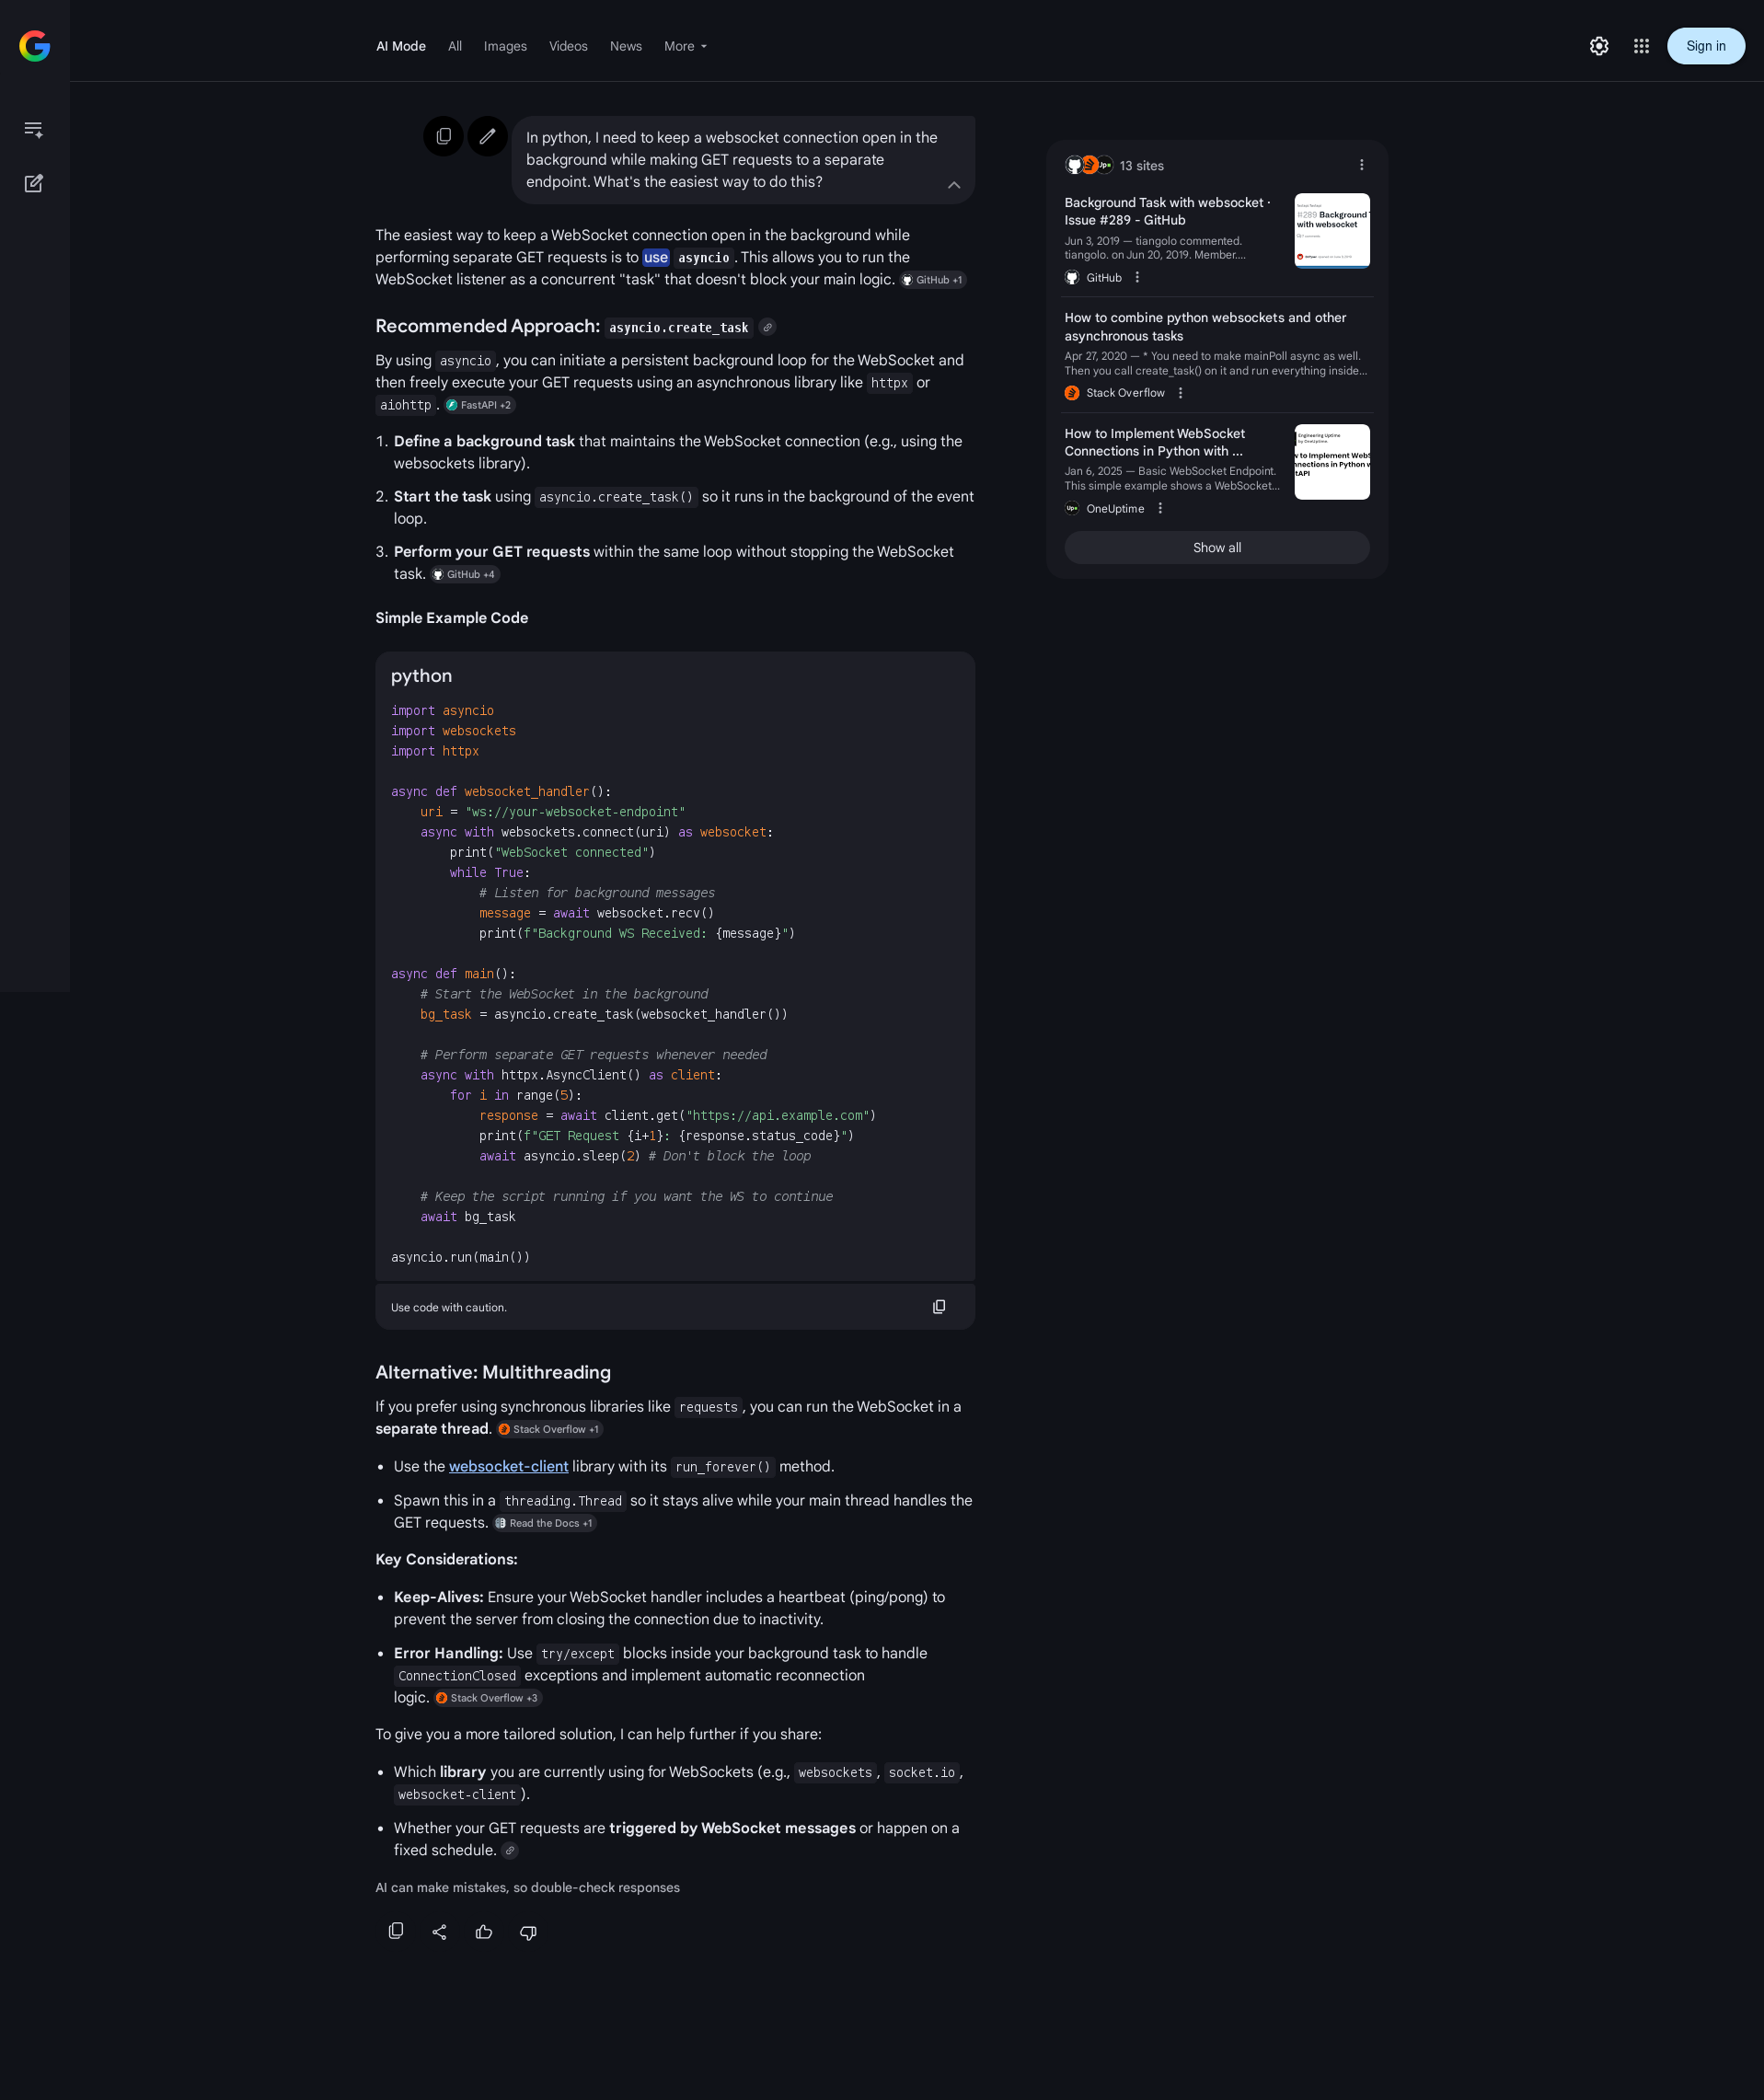This screenshot has width=1764, height=2100.
Task: Copy the python example code
Action: [x=939, y=1307]
